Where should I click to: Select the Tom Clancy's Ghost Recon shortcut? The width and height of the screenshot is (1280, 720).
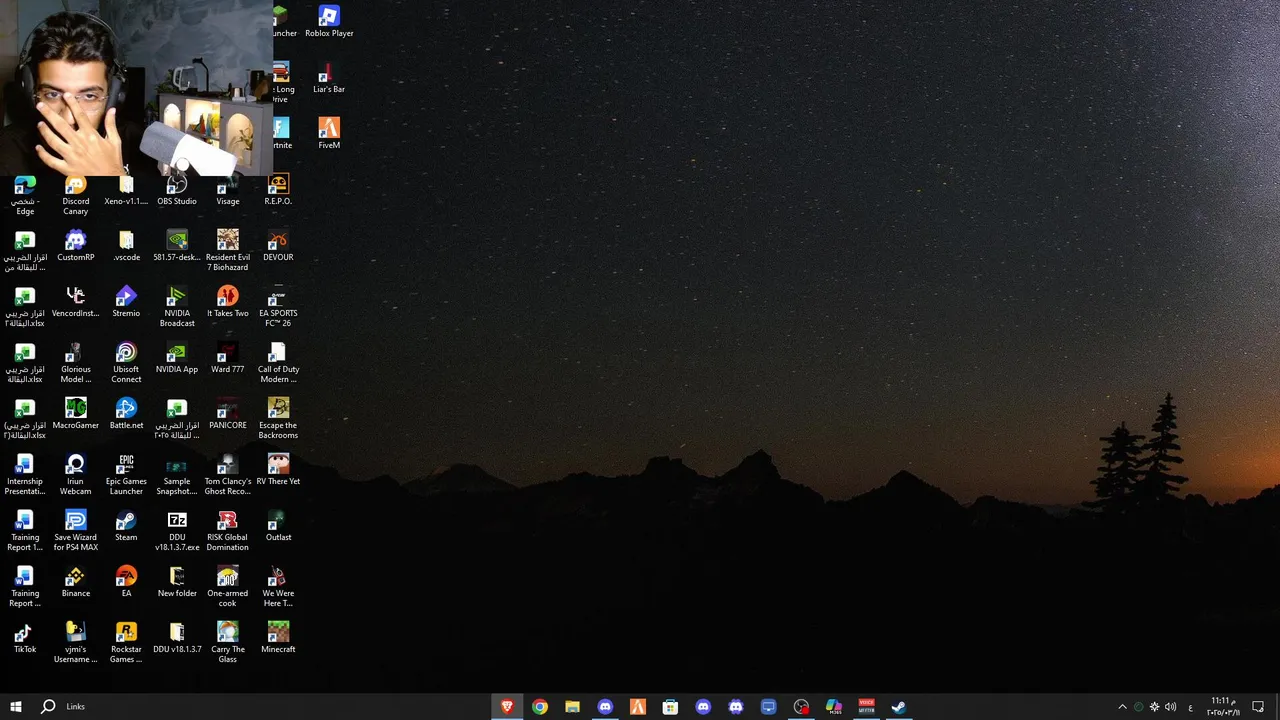pyautogui.click(x=228, y=475)
